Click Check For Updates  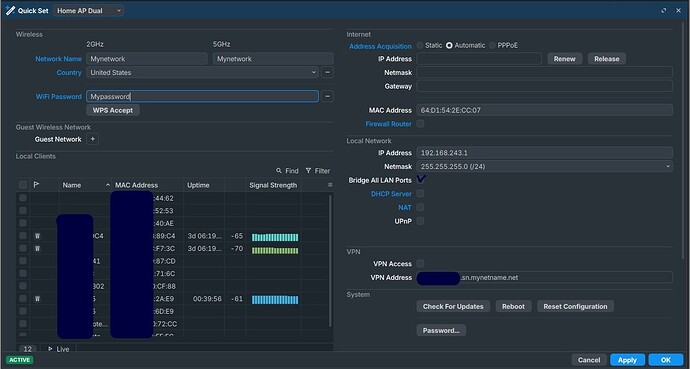pyautogui.click(x=453, y=307)
